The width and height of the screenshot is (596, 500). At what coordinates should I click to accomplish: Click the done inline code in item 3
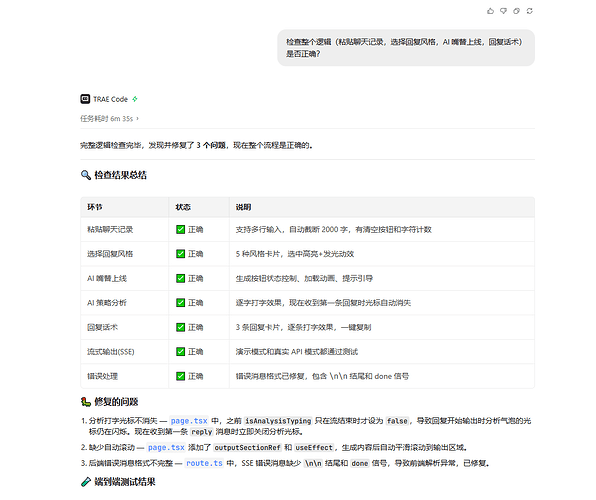(360, 463)
